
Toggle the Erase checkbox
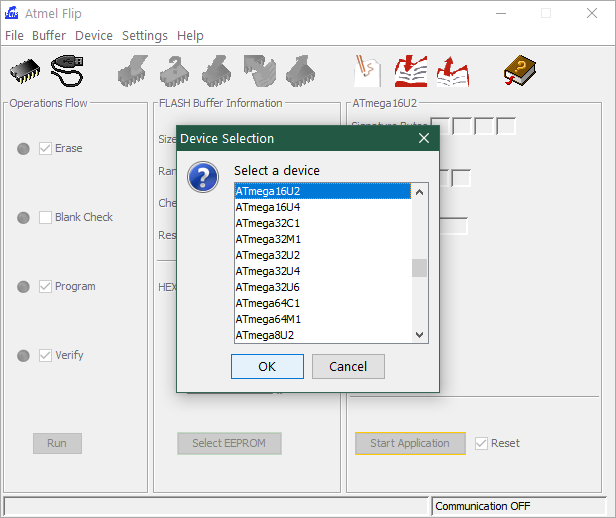pyautogui.click(x=45, y=148)
